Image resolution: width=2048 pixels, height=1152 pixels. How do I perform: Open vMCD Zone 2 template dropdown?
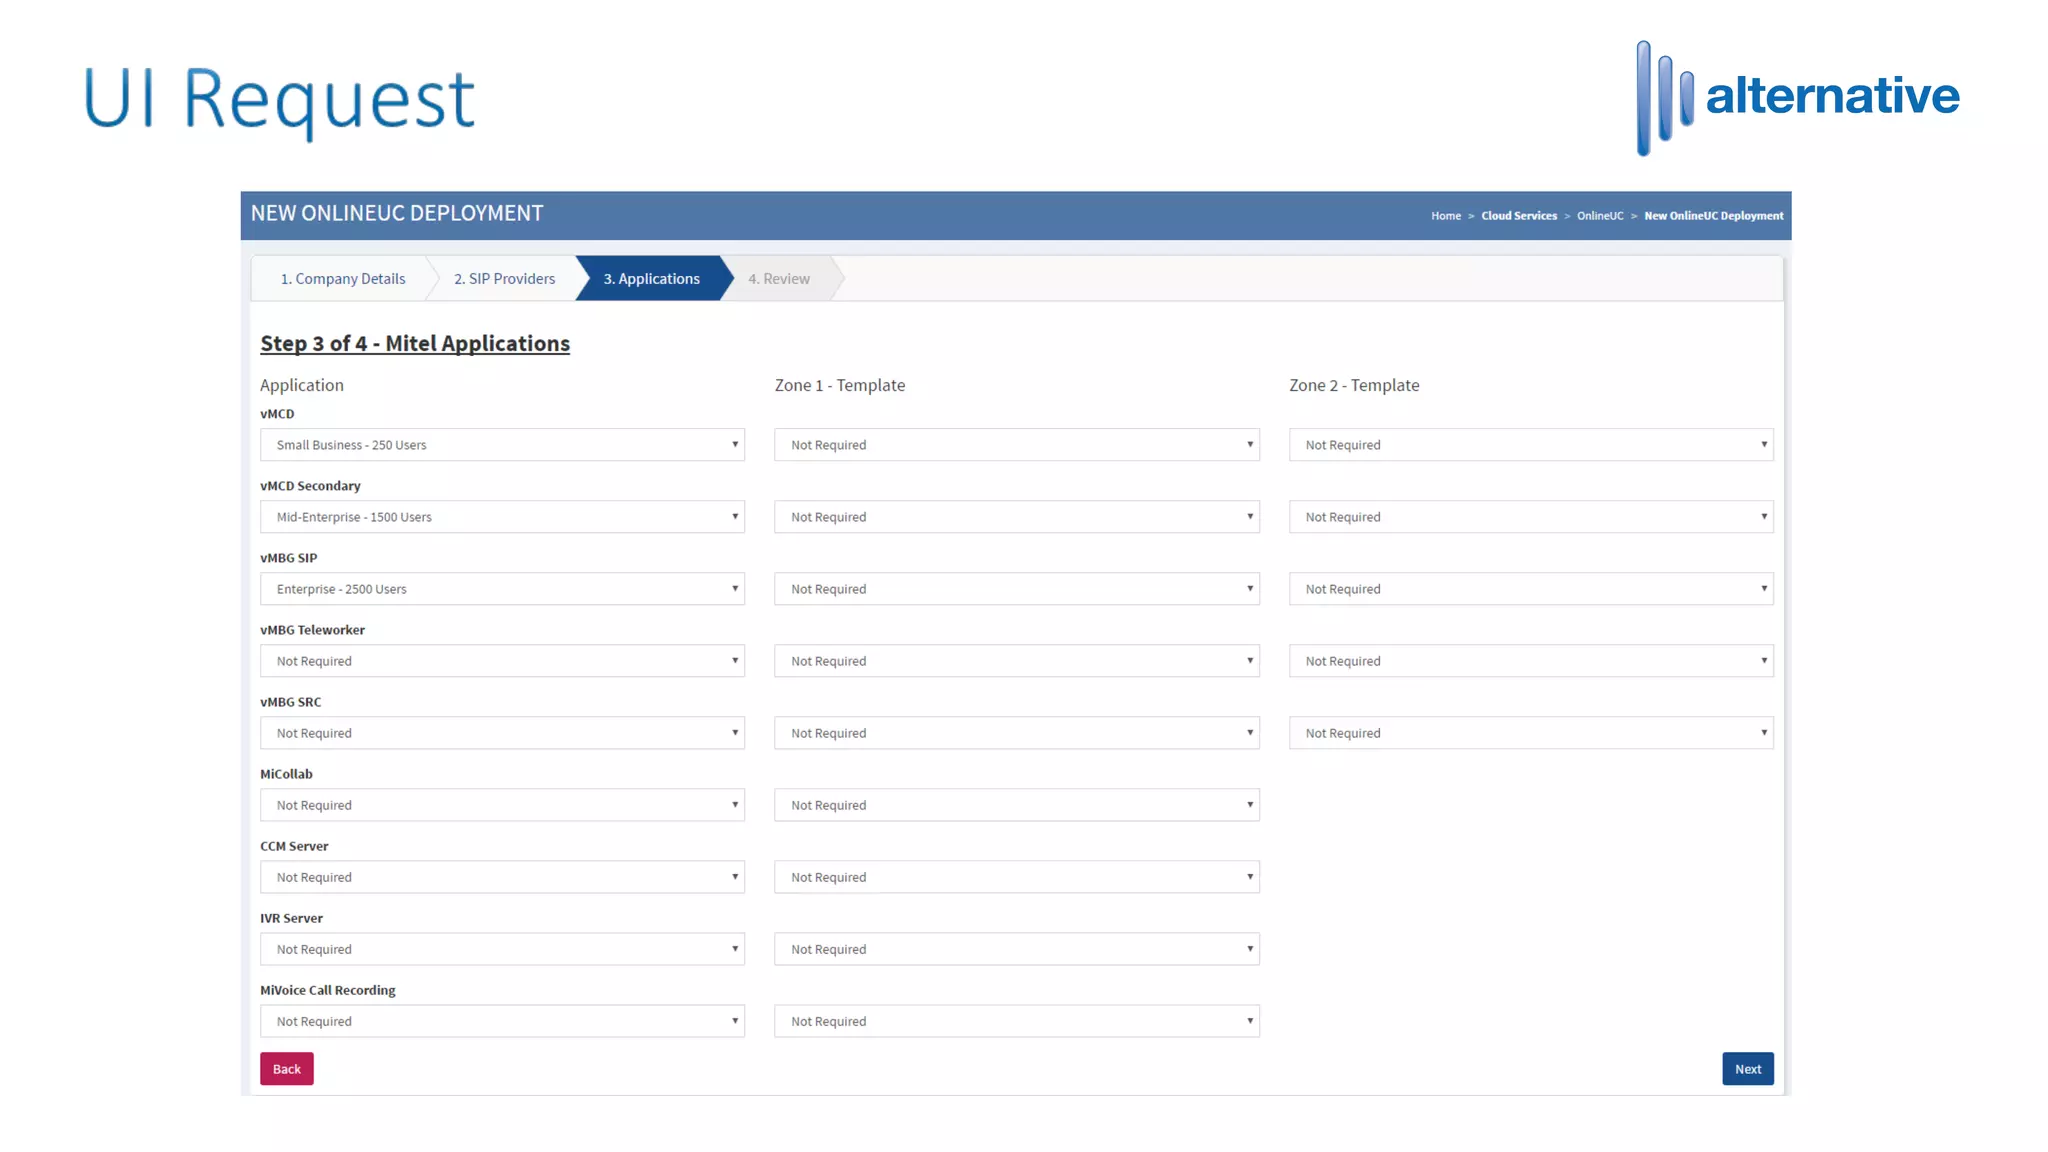[1530, 445]
